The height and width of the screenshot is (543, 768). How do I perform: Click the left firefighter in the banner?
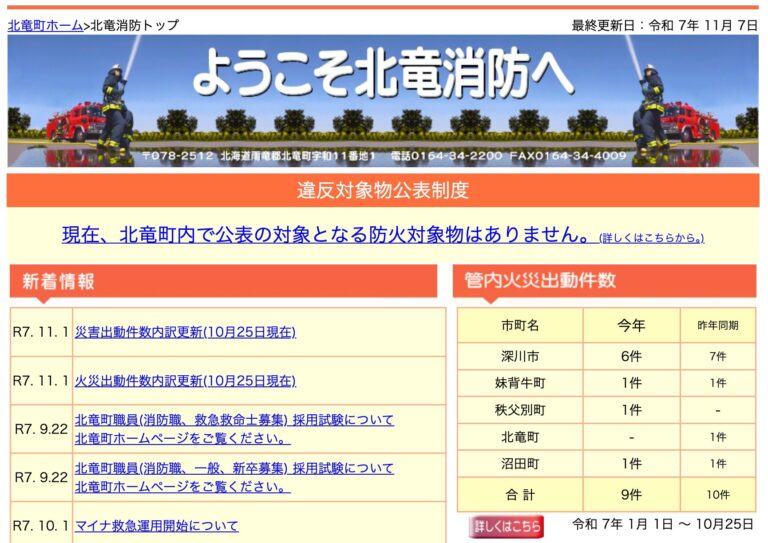(x=113, y=108)
